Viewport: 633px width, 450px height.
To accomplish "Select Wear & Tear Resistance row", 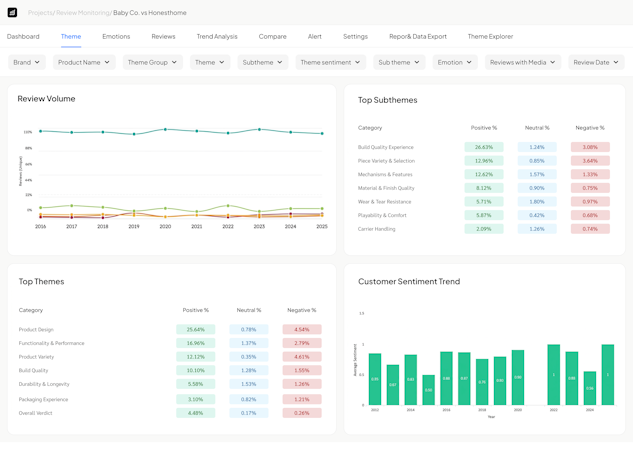I will coord(484,202).
